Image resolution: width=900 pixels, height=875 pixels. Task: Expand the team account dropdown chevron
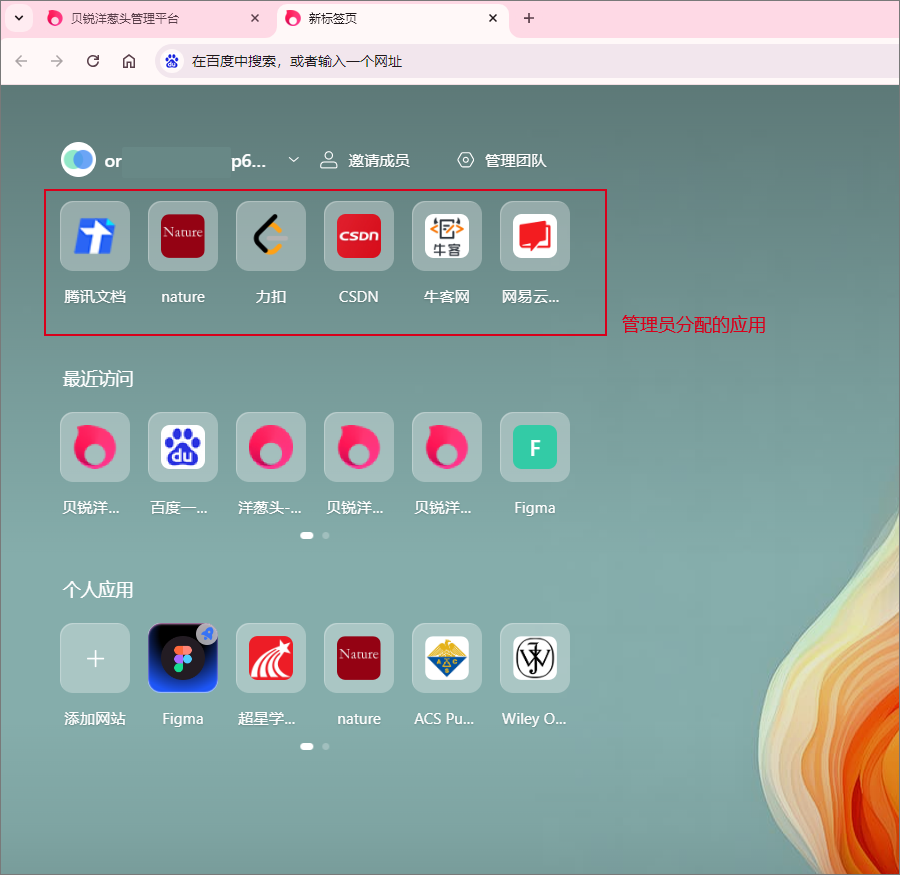click(293, 160)
